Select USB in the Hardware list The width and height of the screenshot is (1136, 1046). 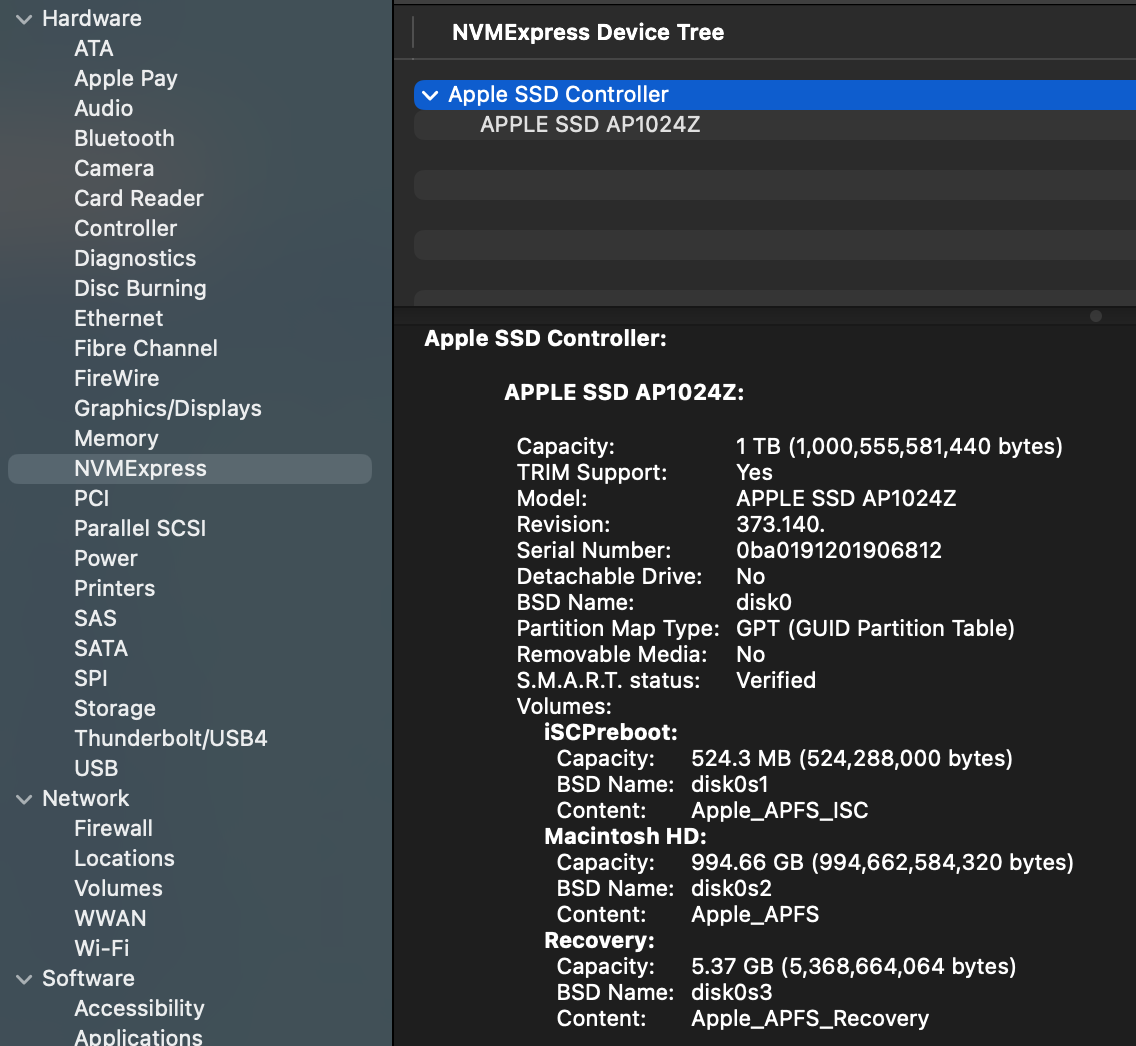(x=96, y=769)
